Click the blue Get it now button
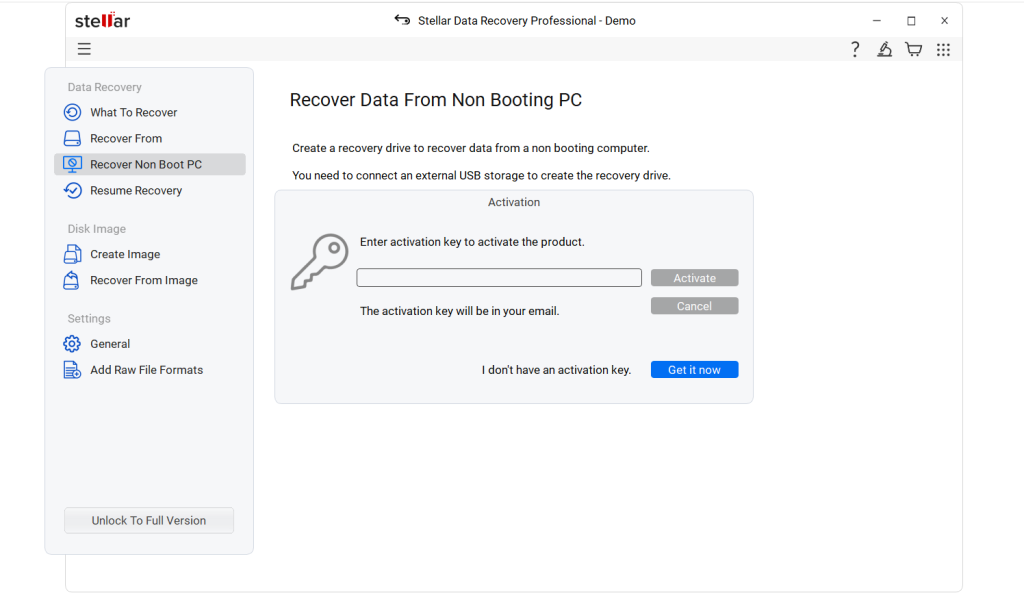Screen dimensions: 1024x604 coord(694,370)
